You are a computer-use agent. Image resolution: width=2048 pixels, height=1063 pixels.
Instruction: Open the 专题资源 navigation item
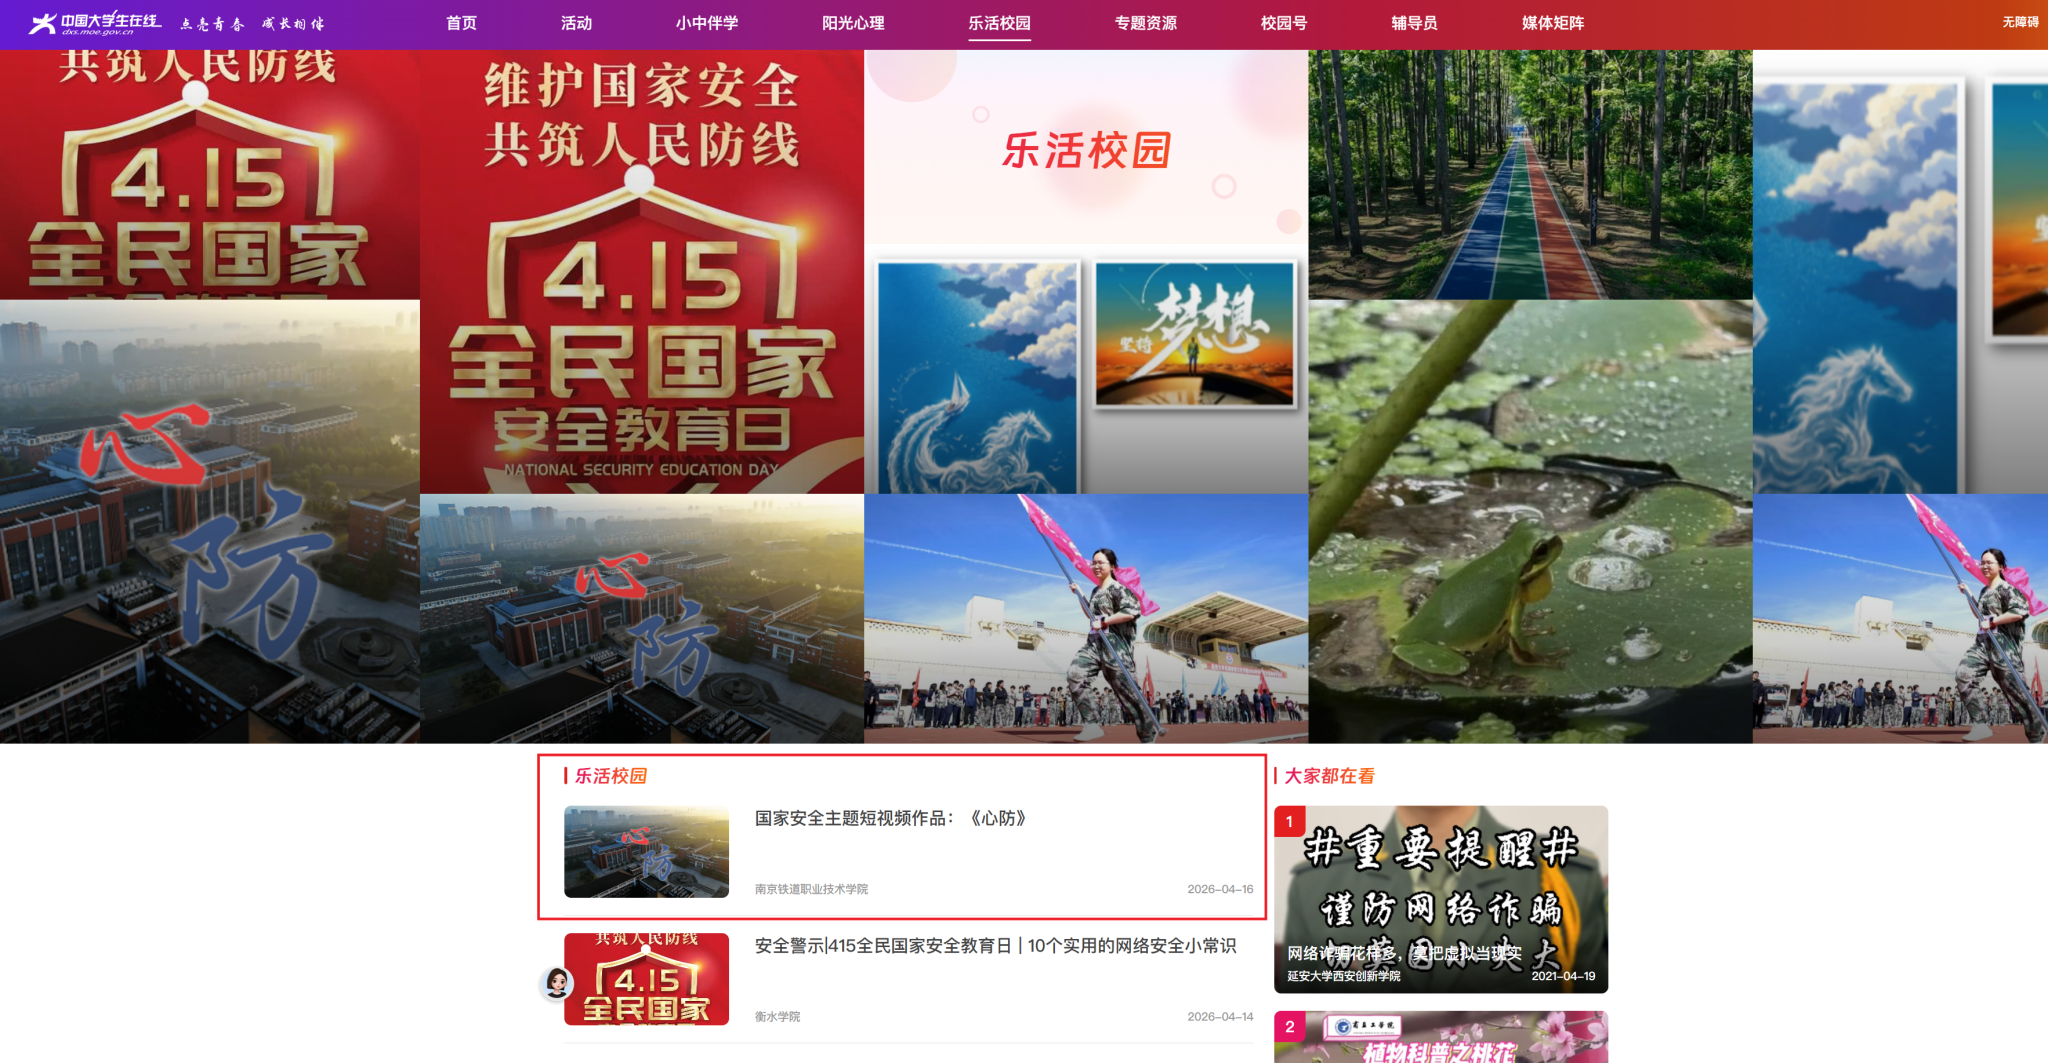1145,23
